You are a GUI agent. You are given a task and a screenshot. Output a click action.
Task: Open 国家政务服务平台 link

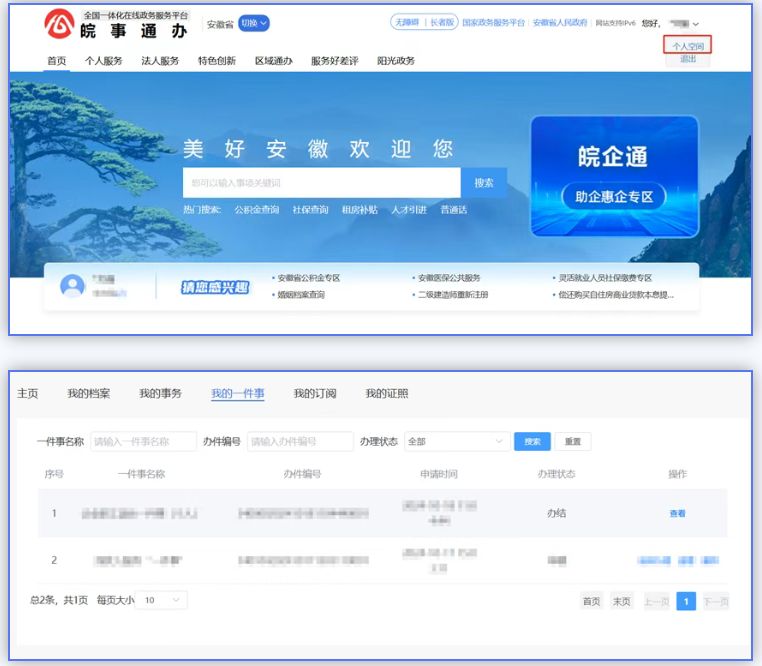click(x=493, y=22)
